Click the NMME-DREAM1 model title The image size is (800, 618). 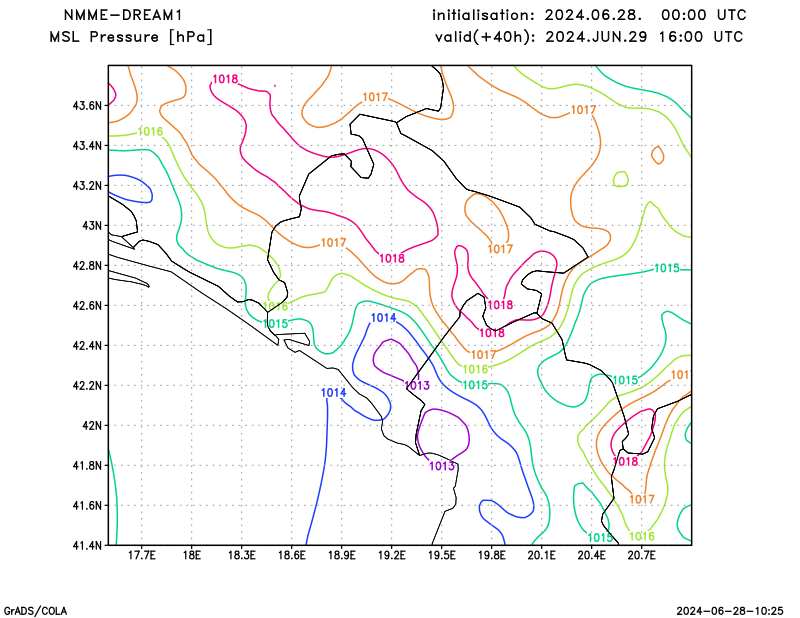click(x=122, y=15)
